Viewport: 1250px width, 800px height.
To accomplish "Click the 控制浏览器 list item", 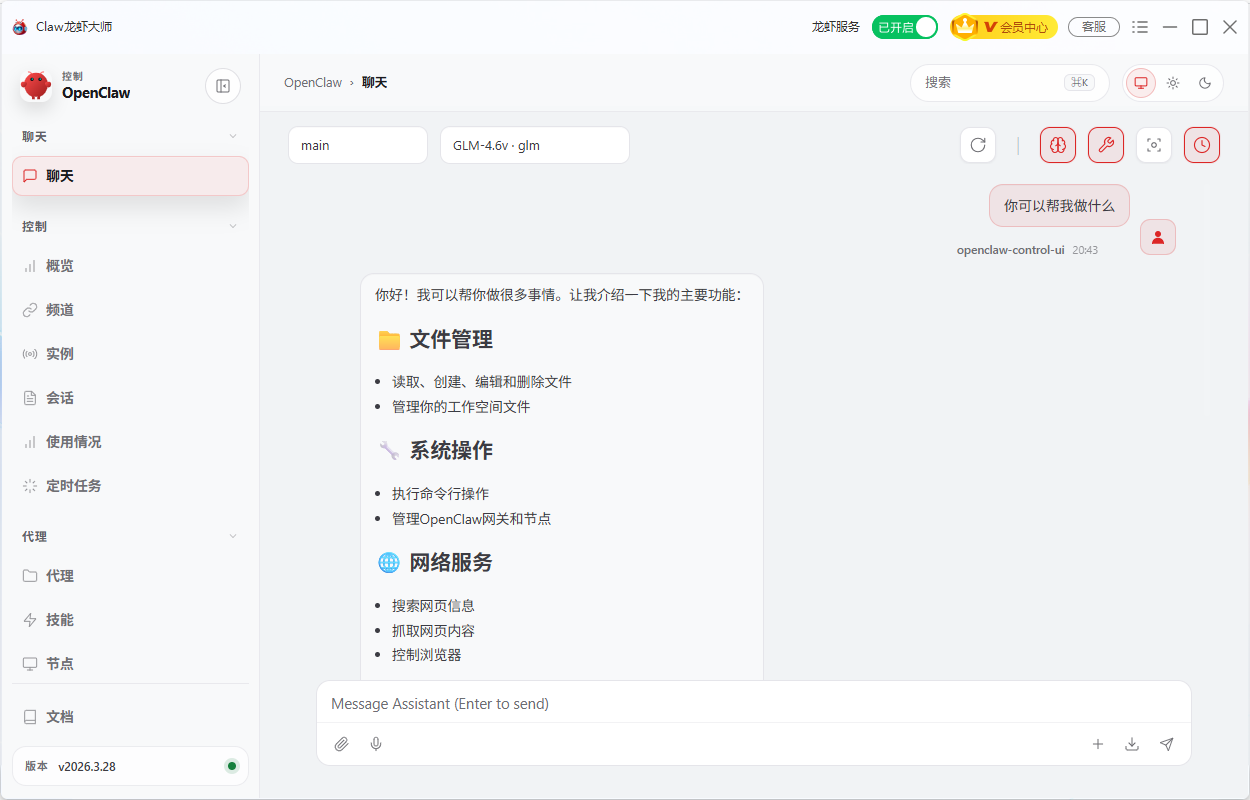I will click(x=427, y=655).
